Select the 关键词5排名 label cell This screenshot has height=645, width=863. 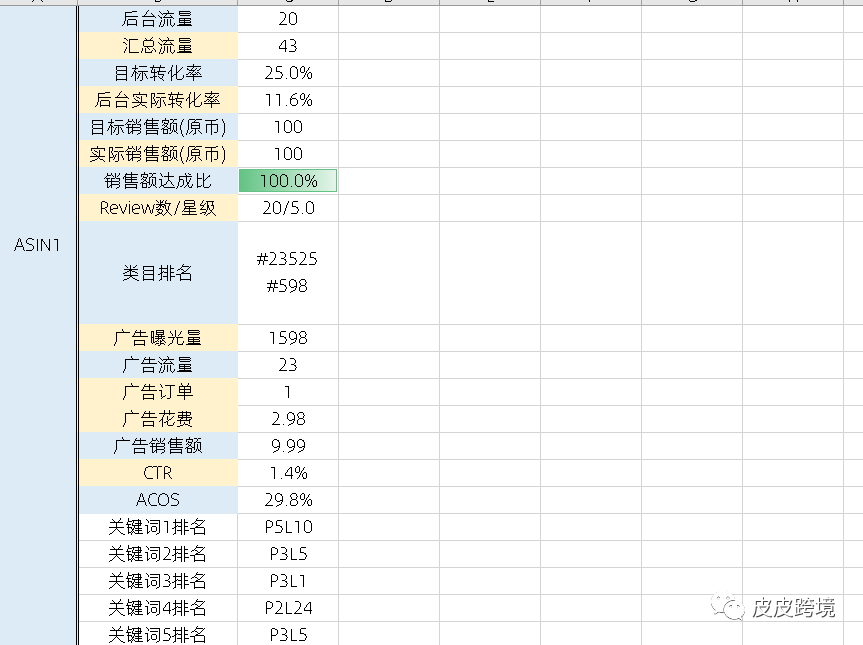click(x=157, y=634)
